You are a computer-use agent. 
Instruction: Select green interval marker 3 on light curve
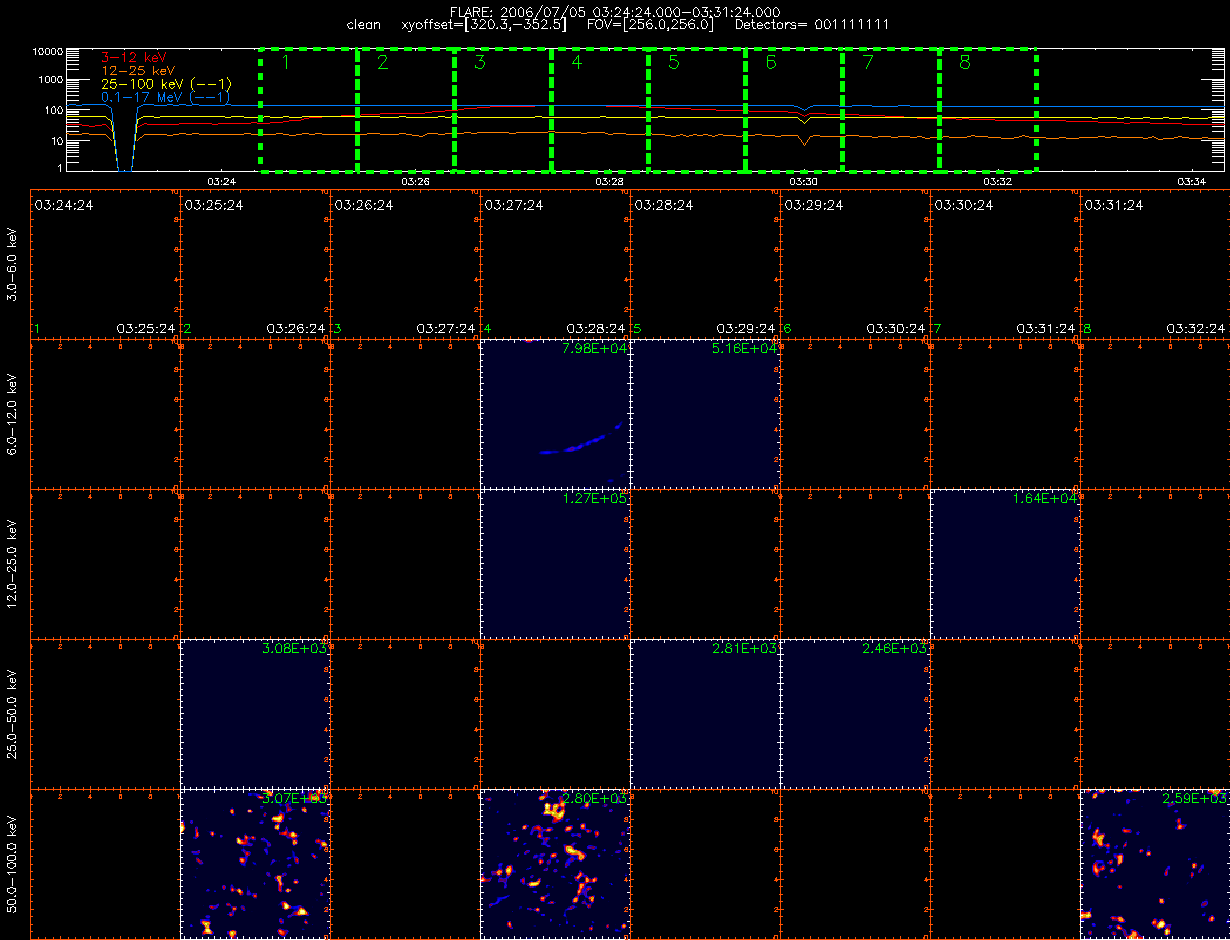coord(479,63)
